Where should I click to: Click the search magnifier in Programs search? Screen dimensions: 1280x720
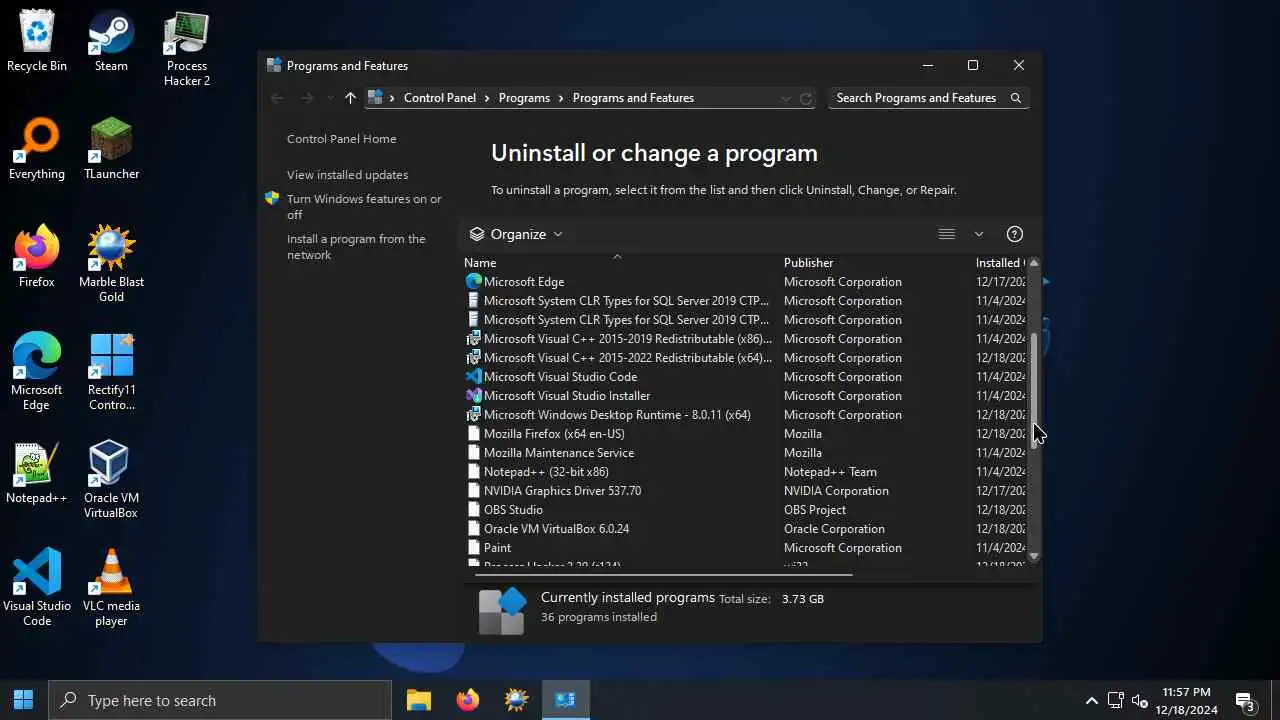pos(1016,98)
